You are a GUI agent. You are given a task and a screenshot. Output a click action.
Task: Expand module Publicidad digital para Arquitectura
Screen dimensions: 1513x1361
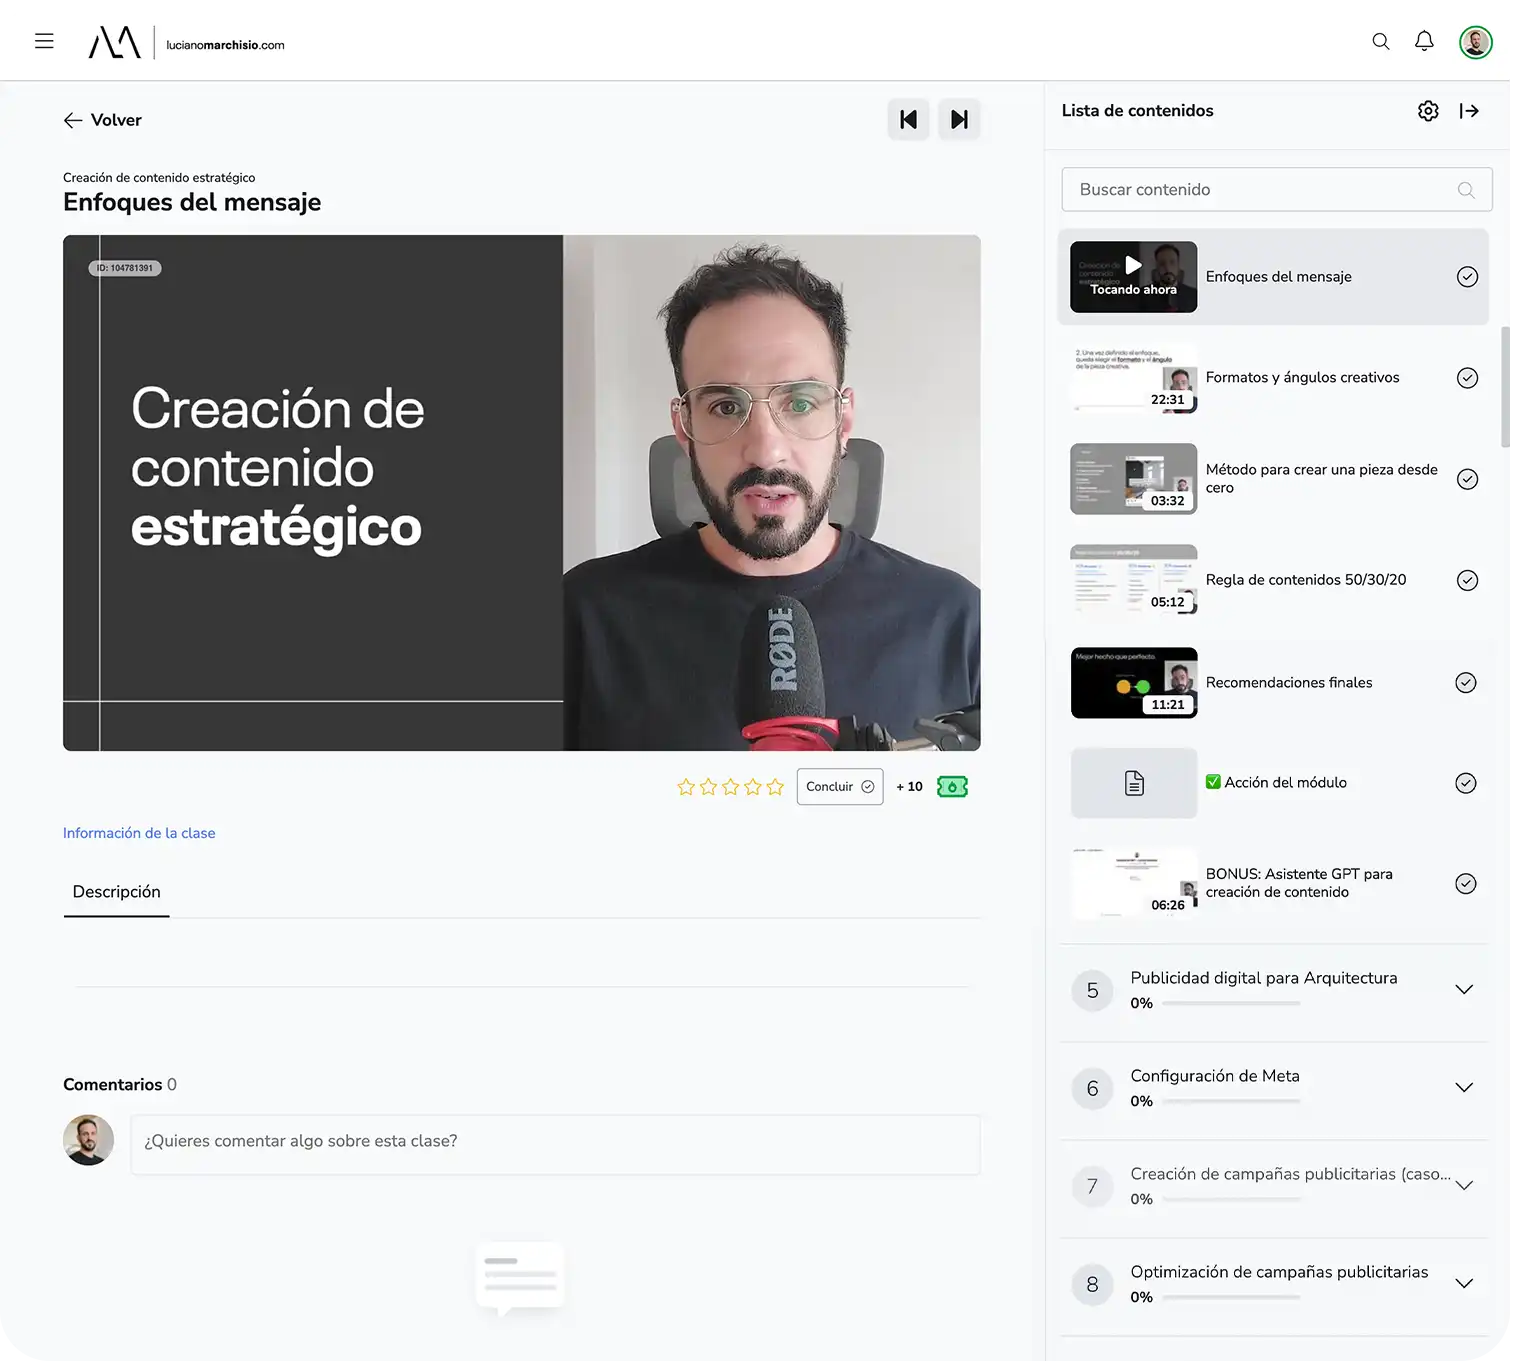click(1464, 990)
